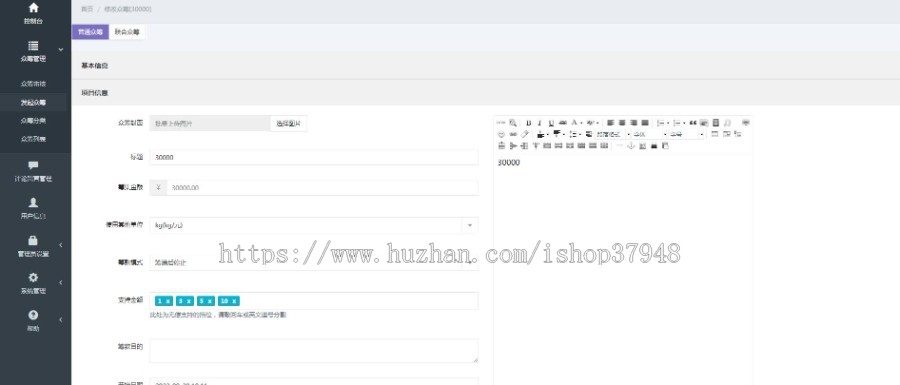Remove the '5' support amount tag
900x385 pixels.
[210, 301]
